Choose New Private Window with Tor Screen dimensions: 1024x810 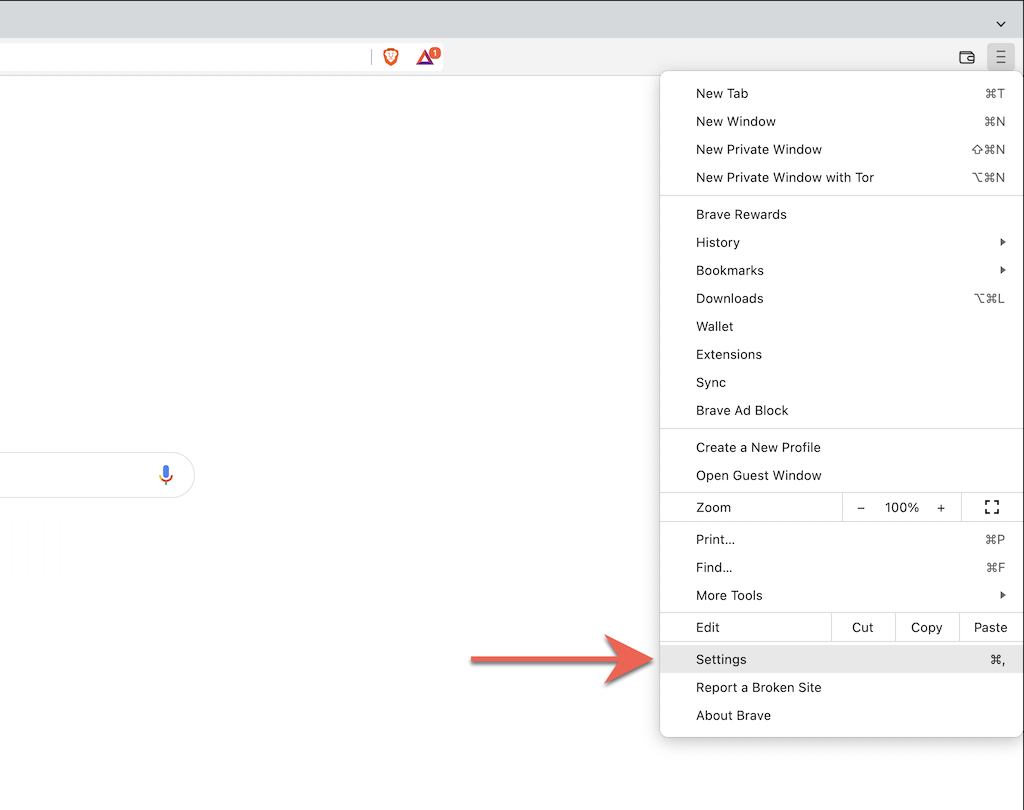[785, 178]
